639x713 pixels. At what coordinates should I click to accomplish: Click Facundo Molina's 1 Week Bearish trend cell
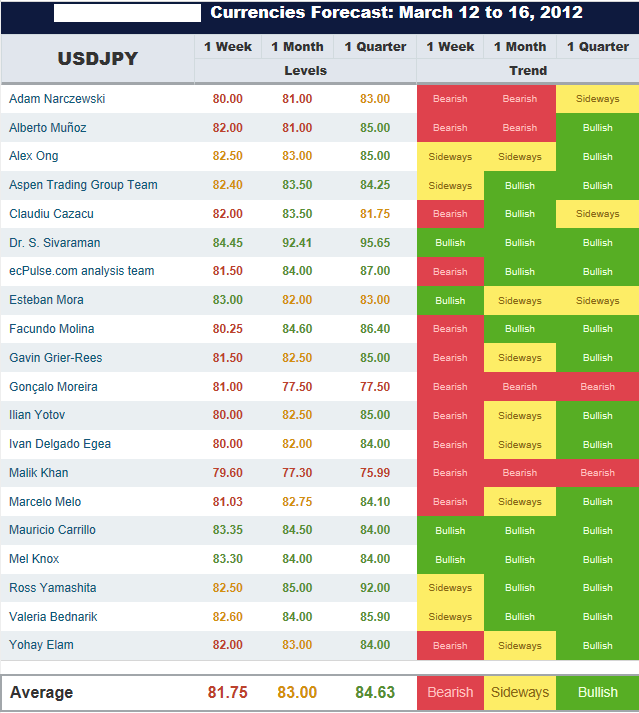point(450,329)
